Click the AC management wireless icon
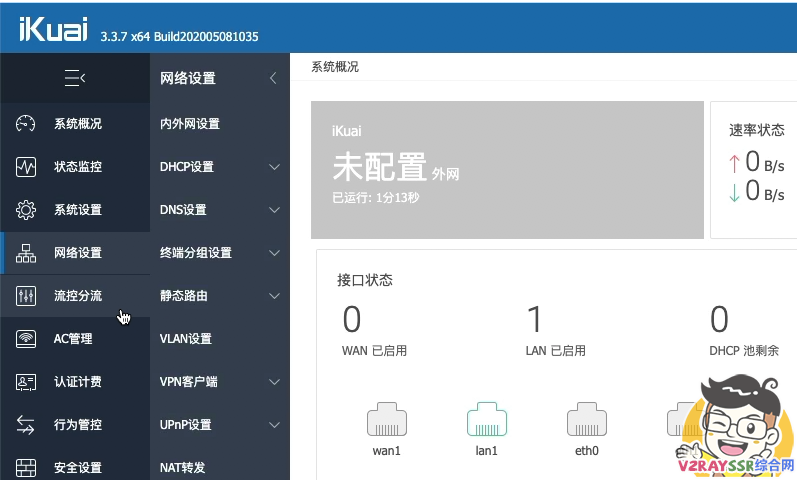This screenshot has width=797, height=480. [x=27, y=339]
